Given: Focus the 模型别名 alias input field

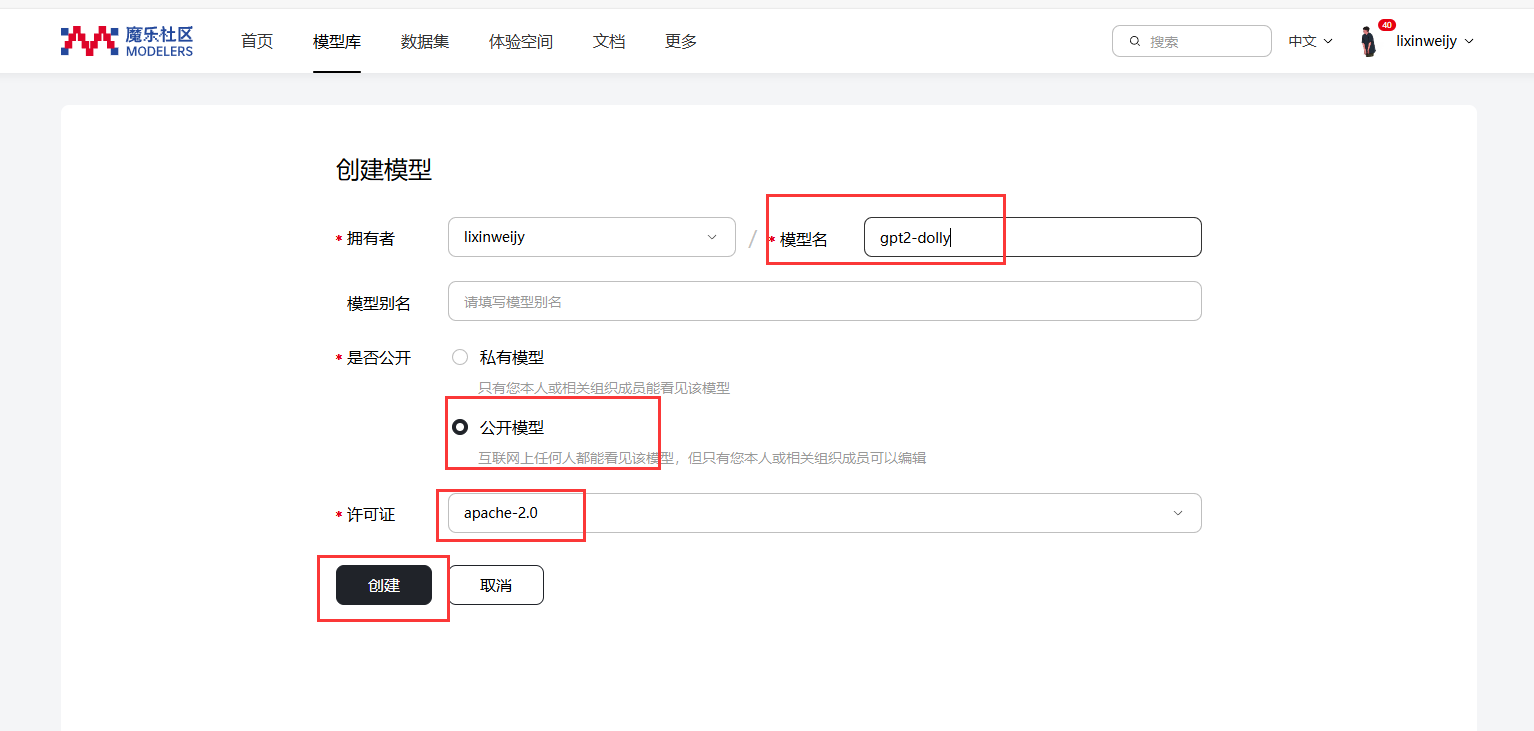Looking at the screenshot, I should (x=824, y=301).
